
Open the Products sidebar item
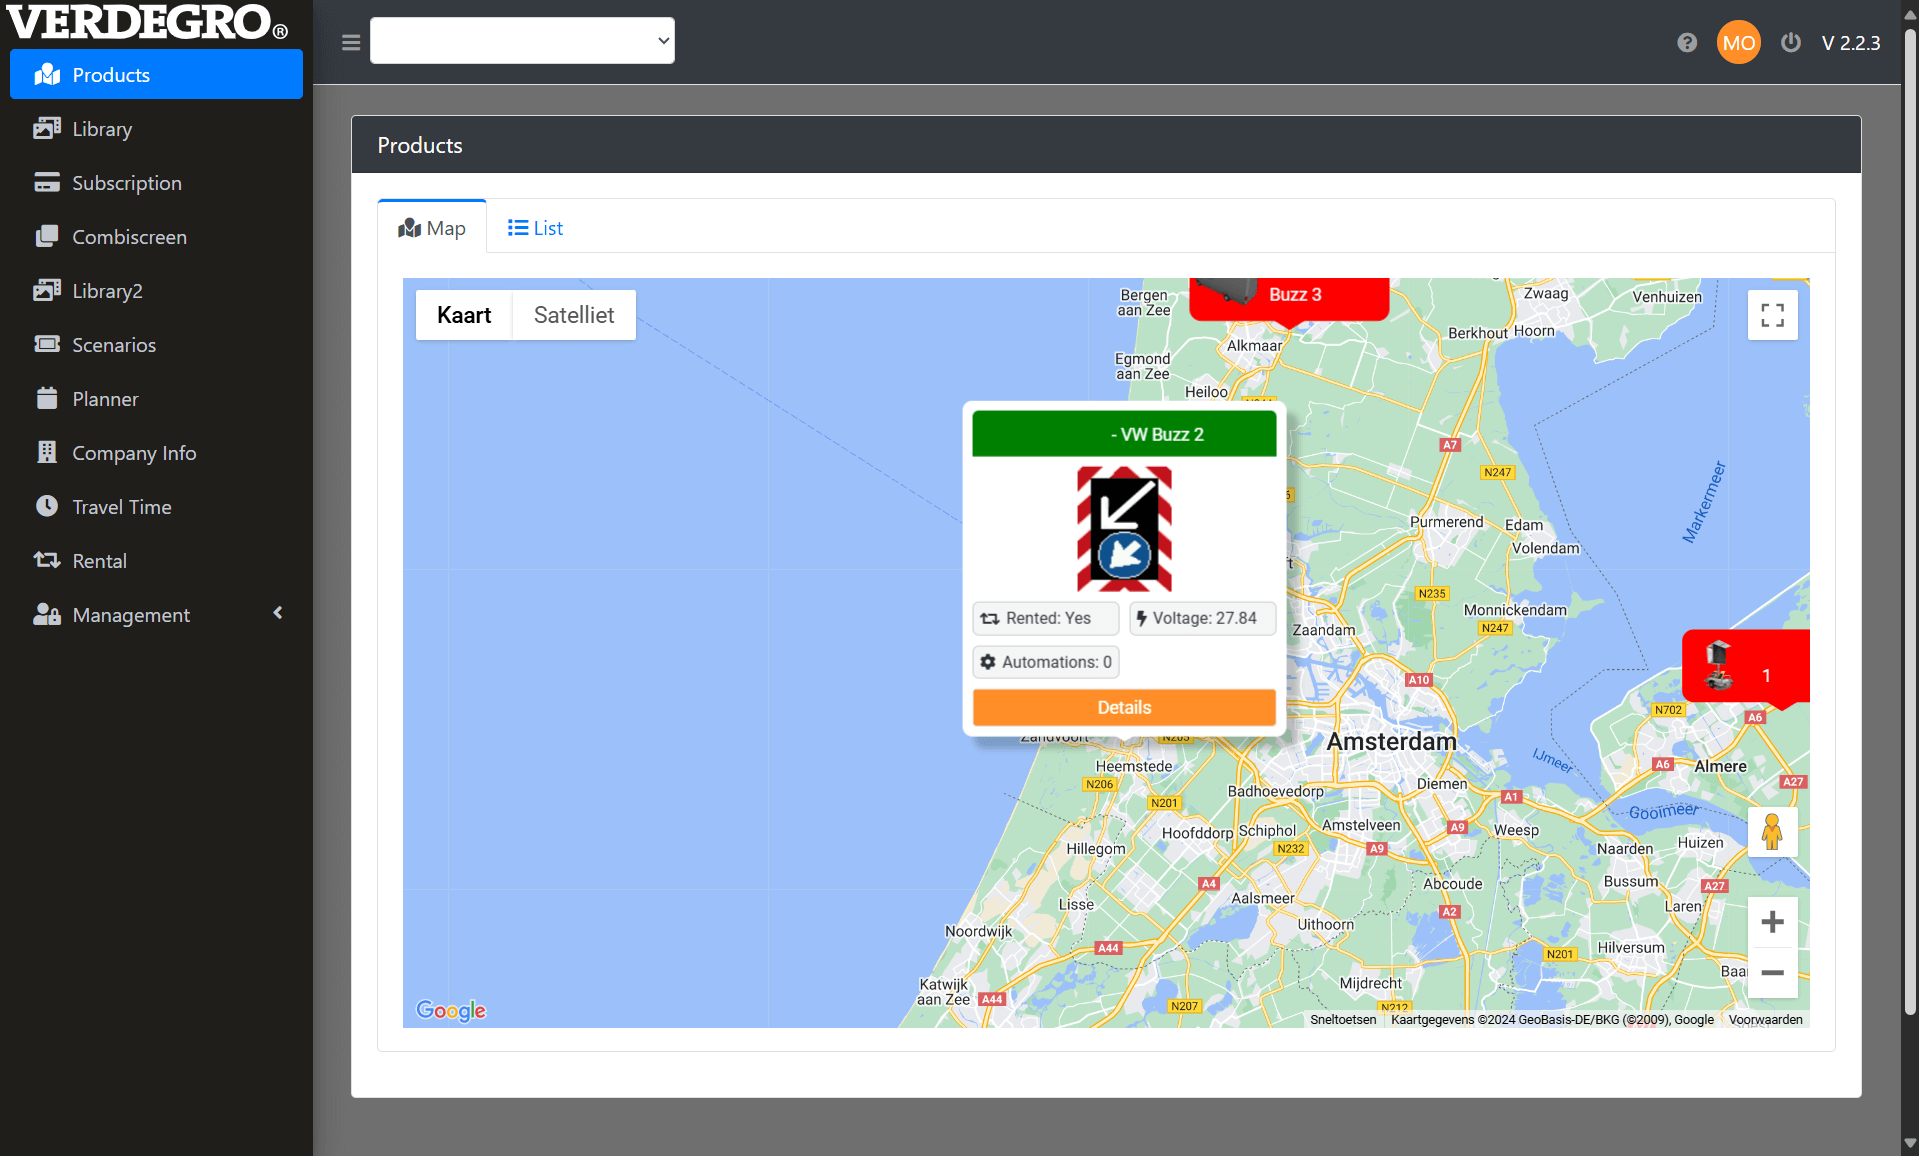[x=156, y=75]
